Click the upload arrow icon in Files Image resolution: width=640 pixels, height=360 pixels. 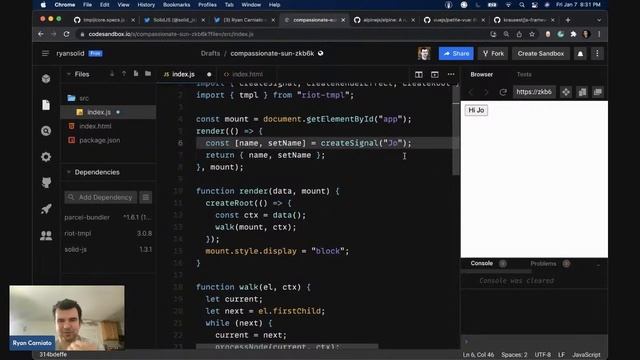click(x=124, y=74)
